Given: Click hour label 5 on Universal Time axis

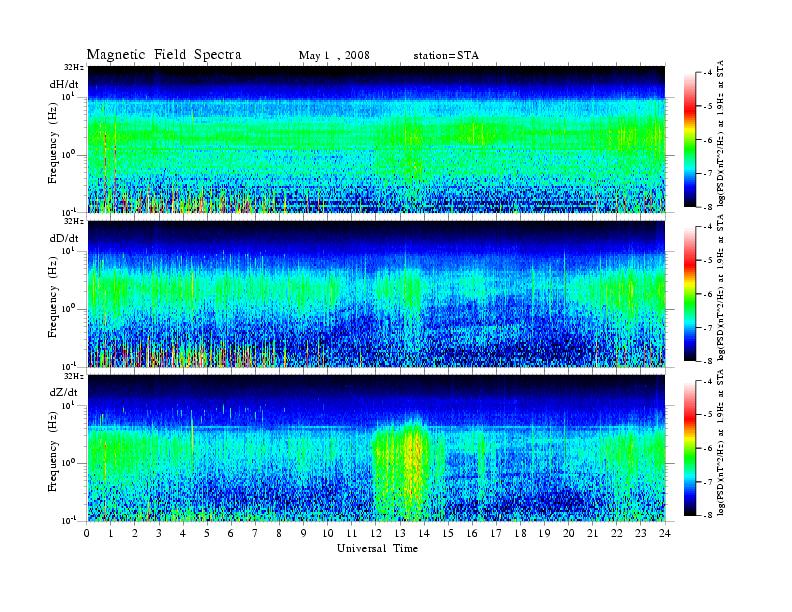Looking at the screenshot, I should [x=207, y=533].
